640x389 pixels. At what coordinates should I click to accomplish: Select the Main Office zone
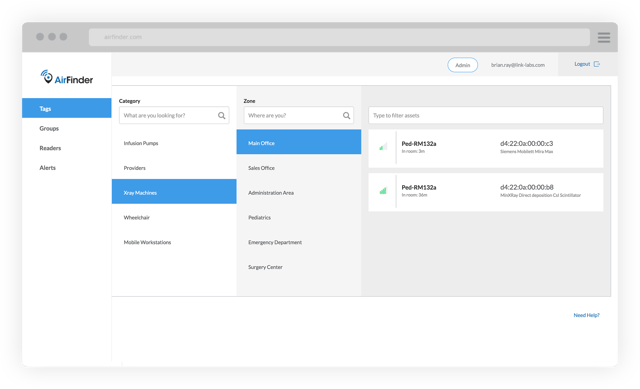pyautogui.click(x=299, y=142)
